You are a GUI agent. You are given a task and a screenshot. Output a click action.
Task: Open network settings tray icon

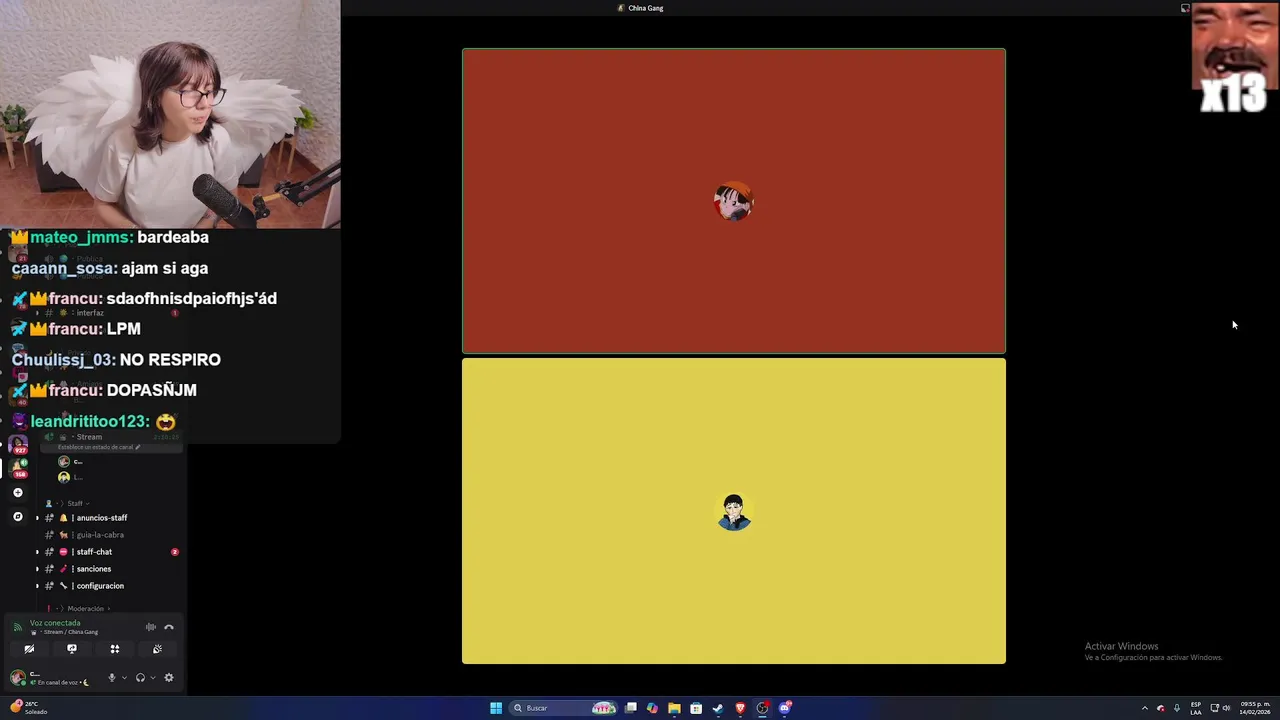point(1214,708)
